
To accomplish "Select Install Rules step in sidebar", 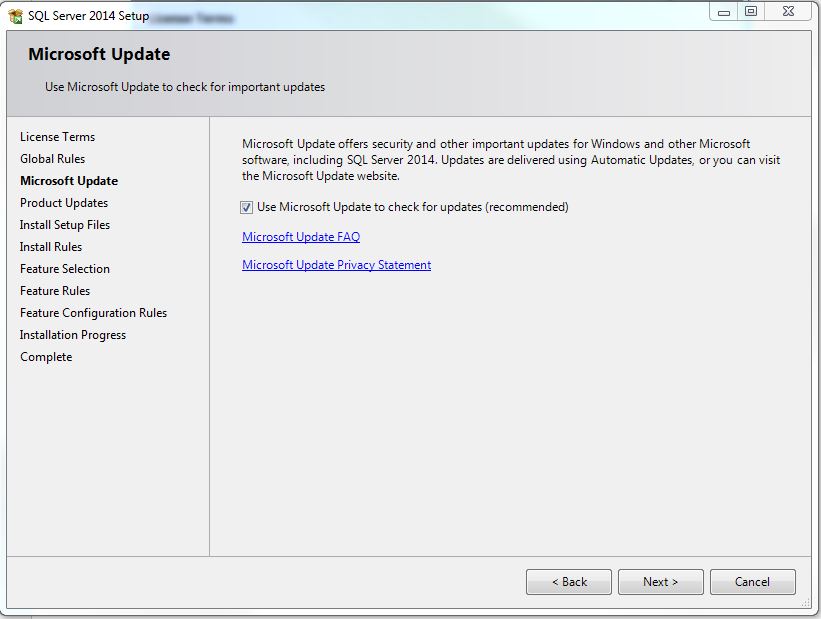I will (51, 247).
